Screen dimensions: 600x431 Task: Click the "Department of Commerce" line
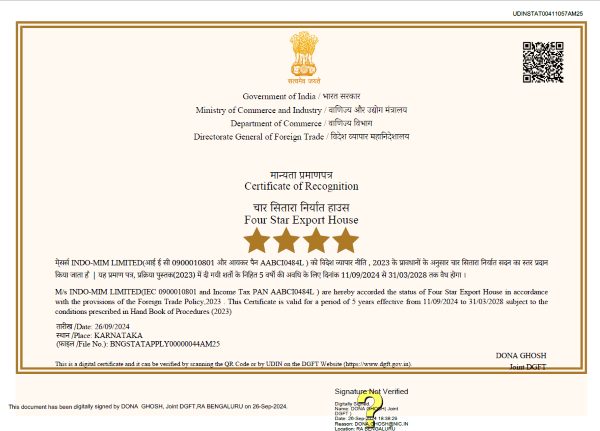(x=301, y=123)
